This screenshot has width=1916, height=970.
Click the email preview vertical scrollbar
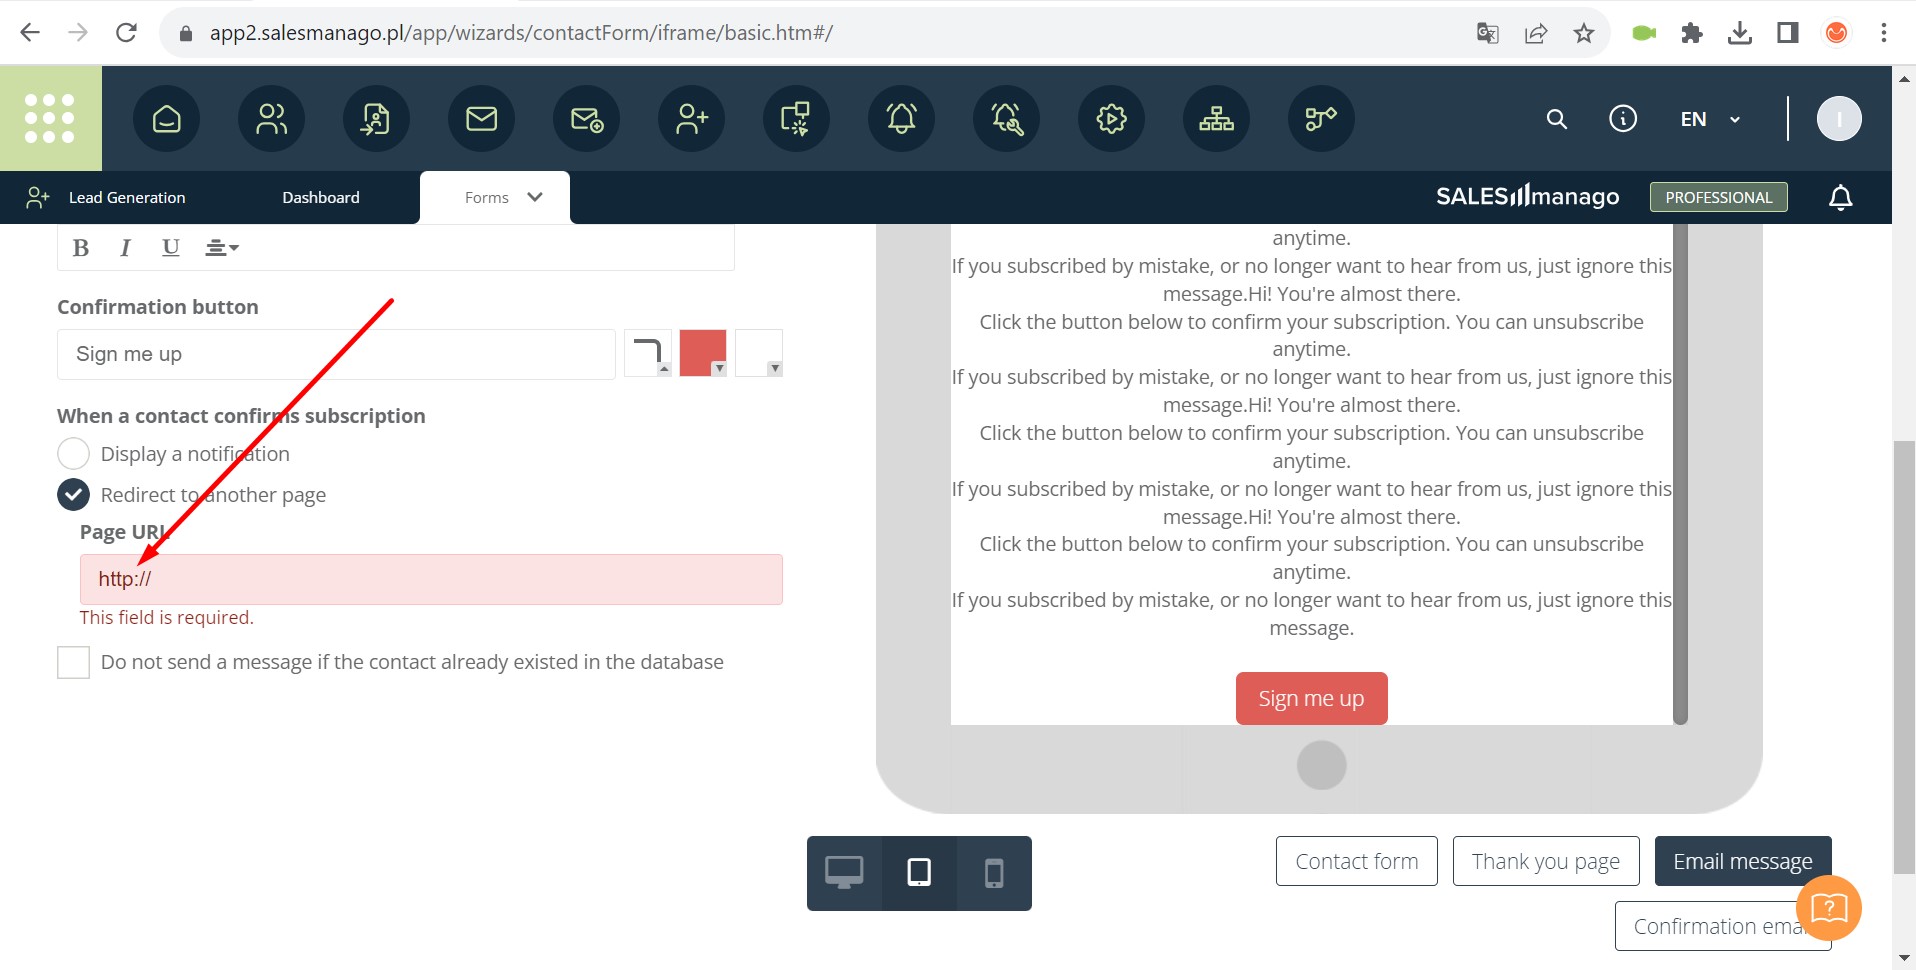tap(1680, 474)
